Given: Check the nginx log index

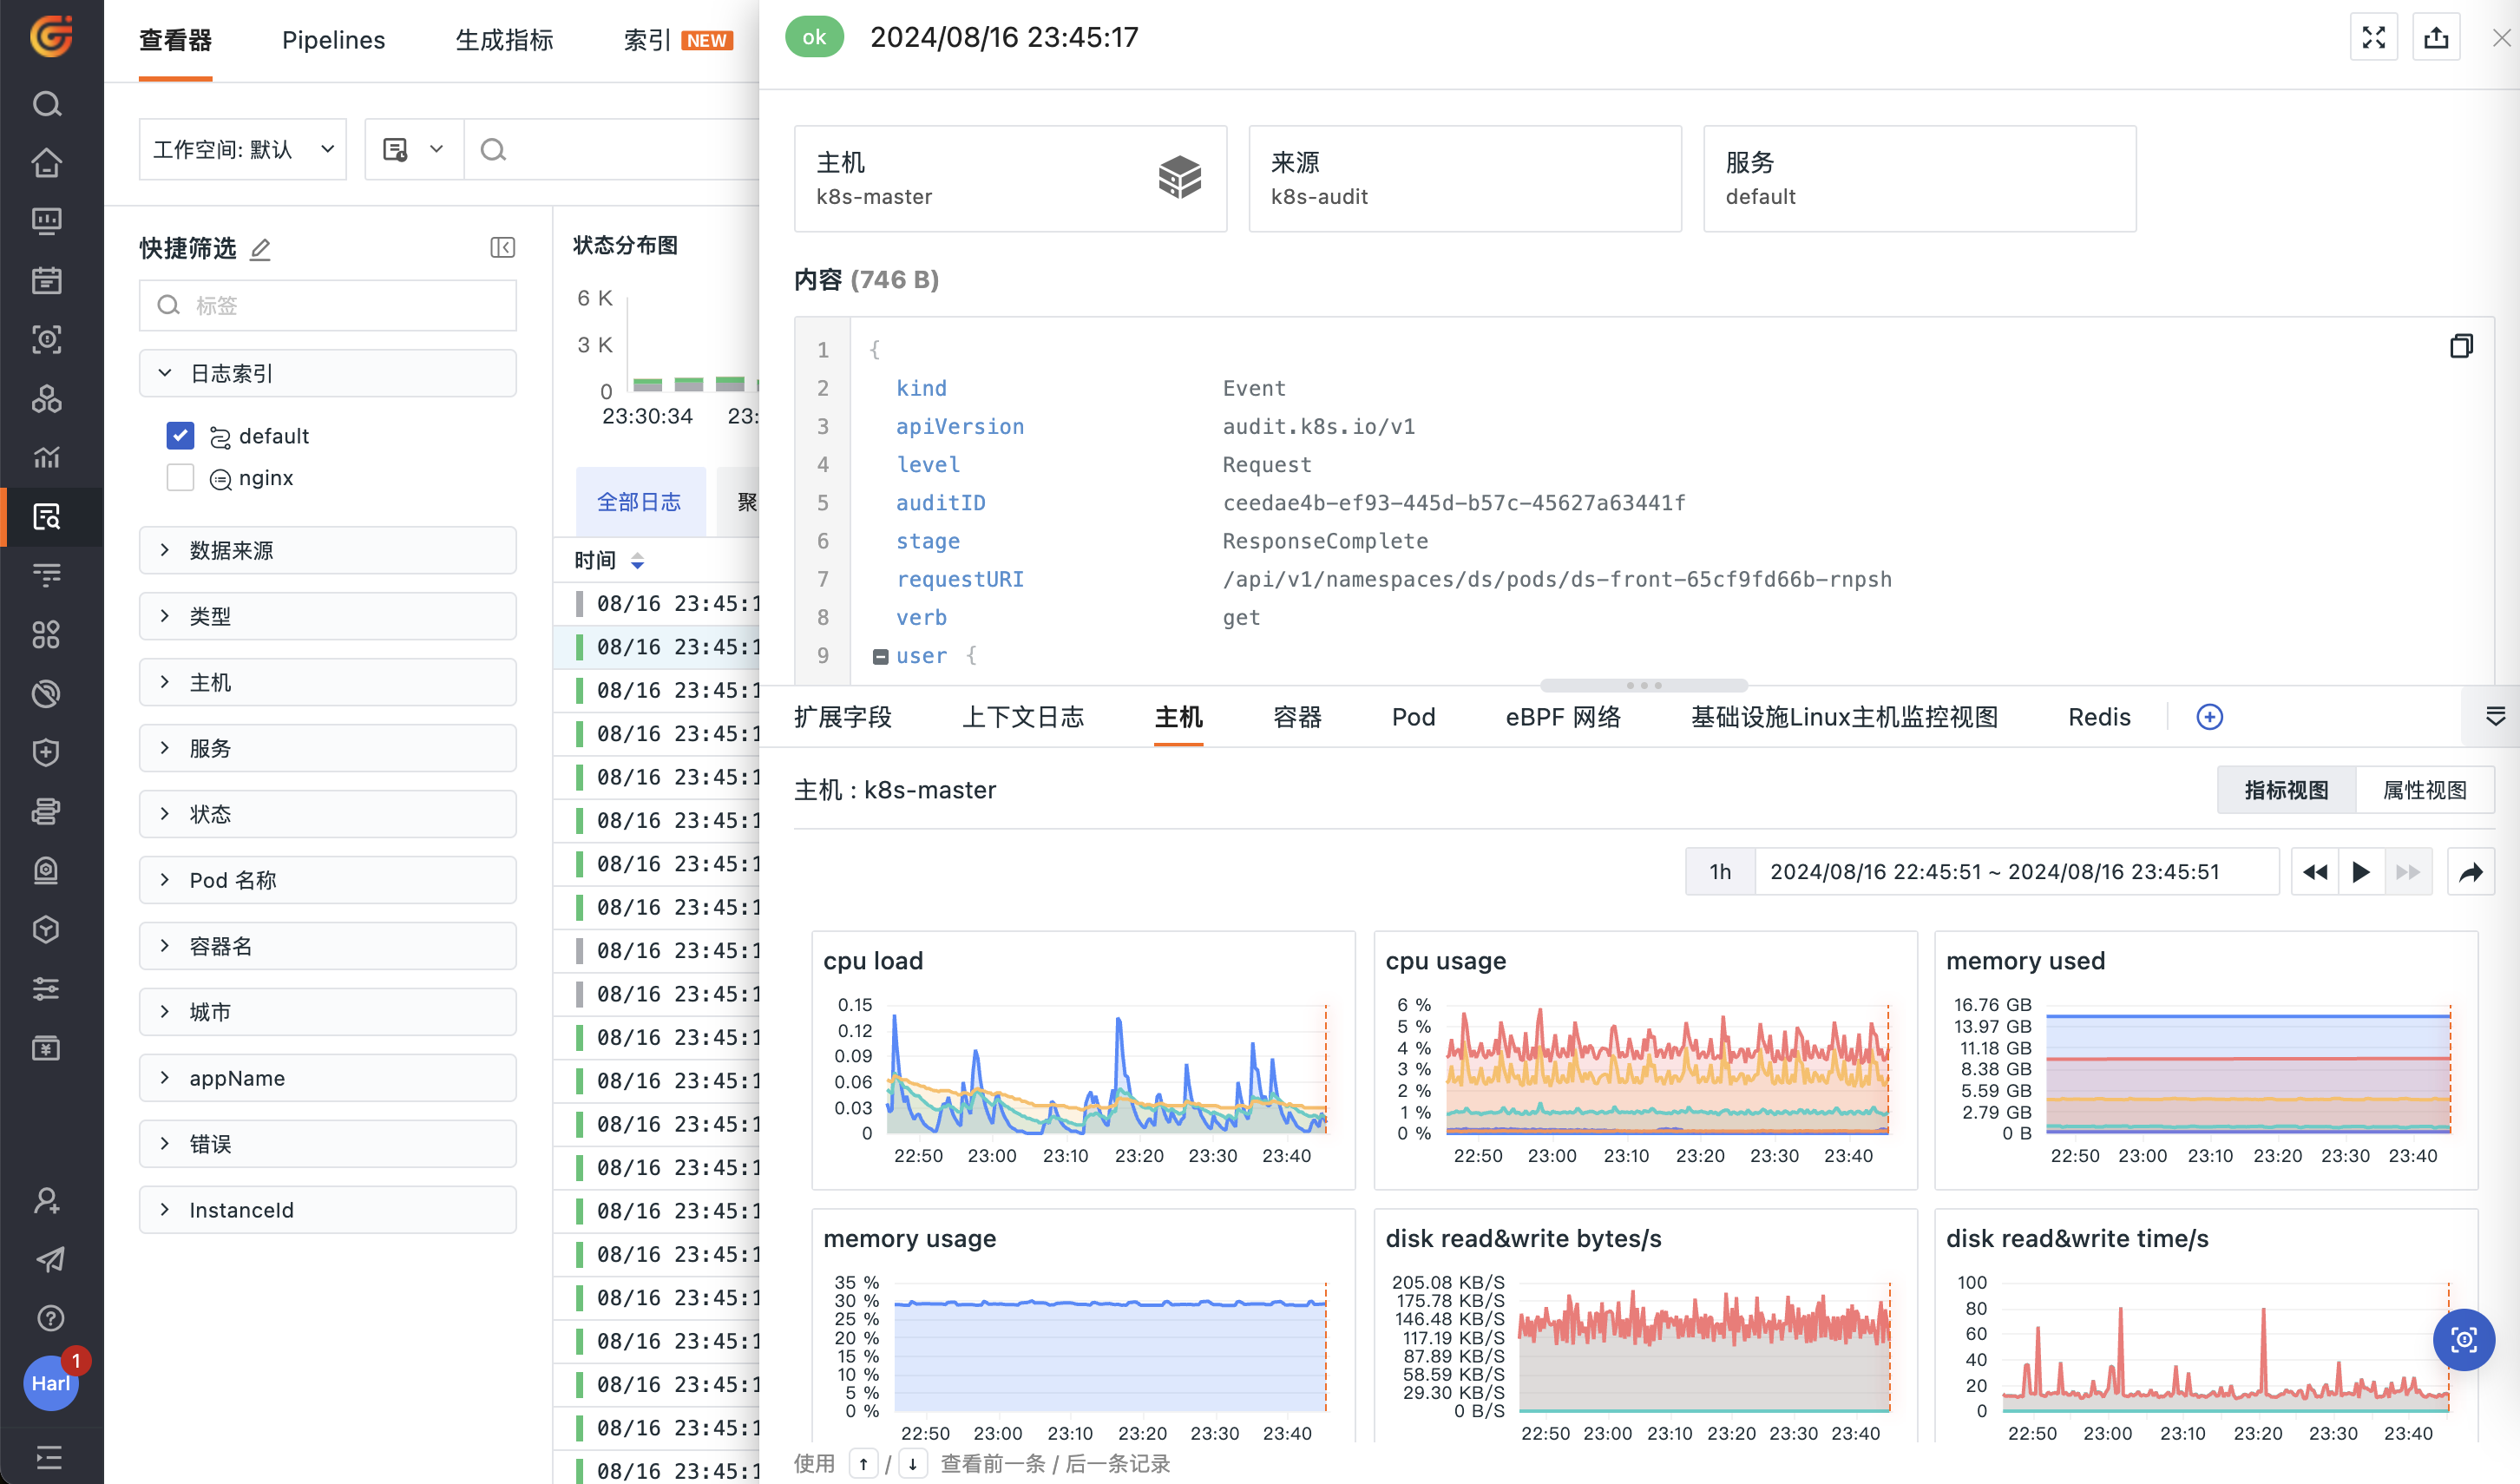Looking at the screenshot, I should [x=180, y=477].
